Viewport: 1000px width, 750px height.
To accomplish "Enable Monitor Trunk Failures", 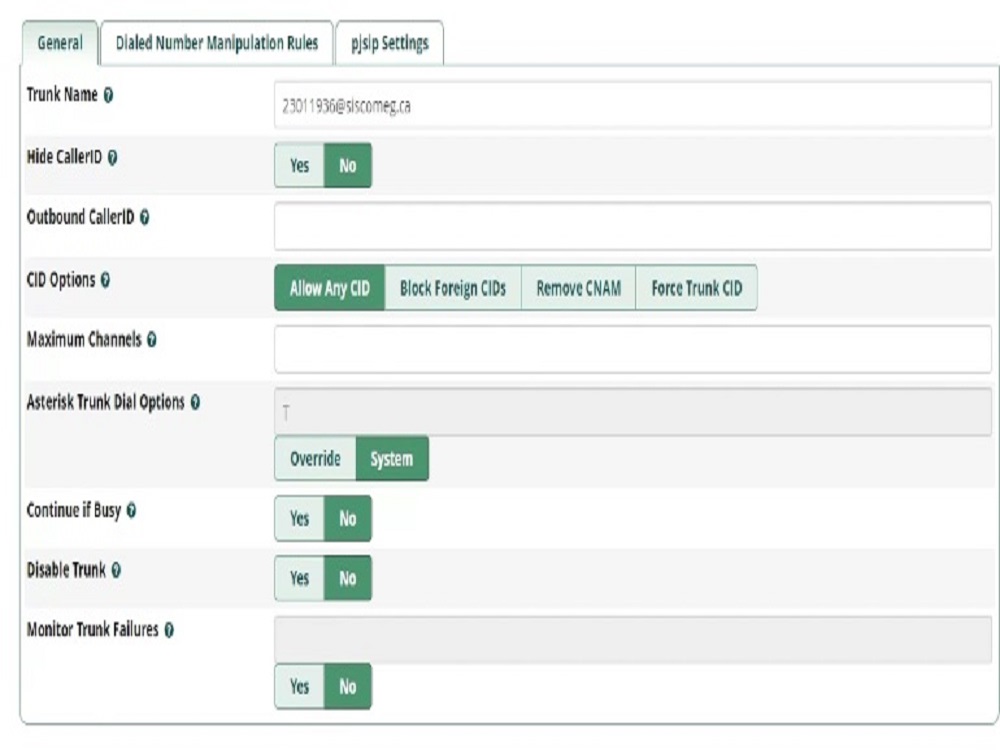I will click(299, 687).
